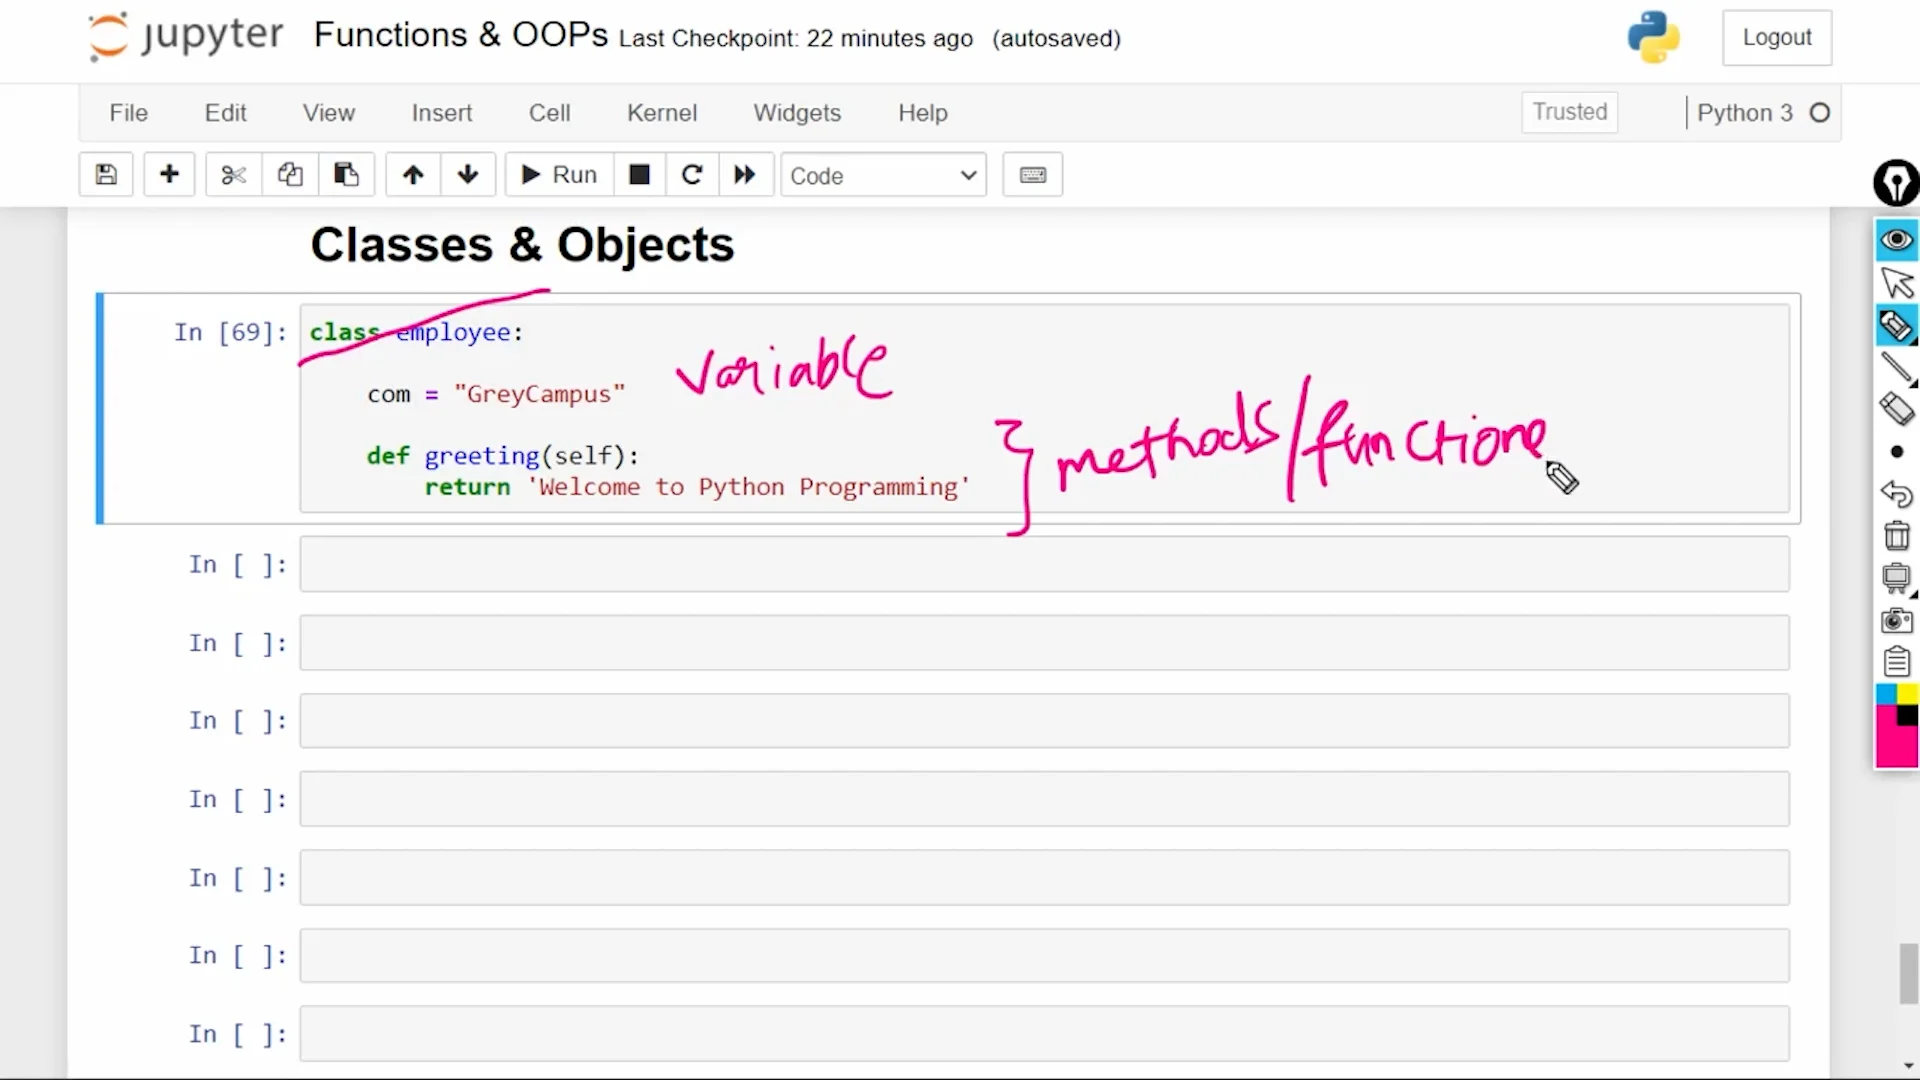The height and width of the screenshot is (1080, 1920).
Task: Add a new cell with the plus icon
Action: click(169, 174)
